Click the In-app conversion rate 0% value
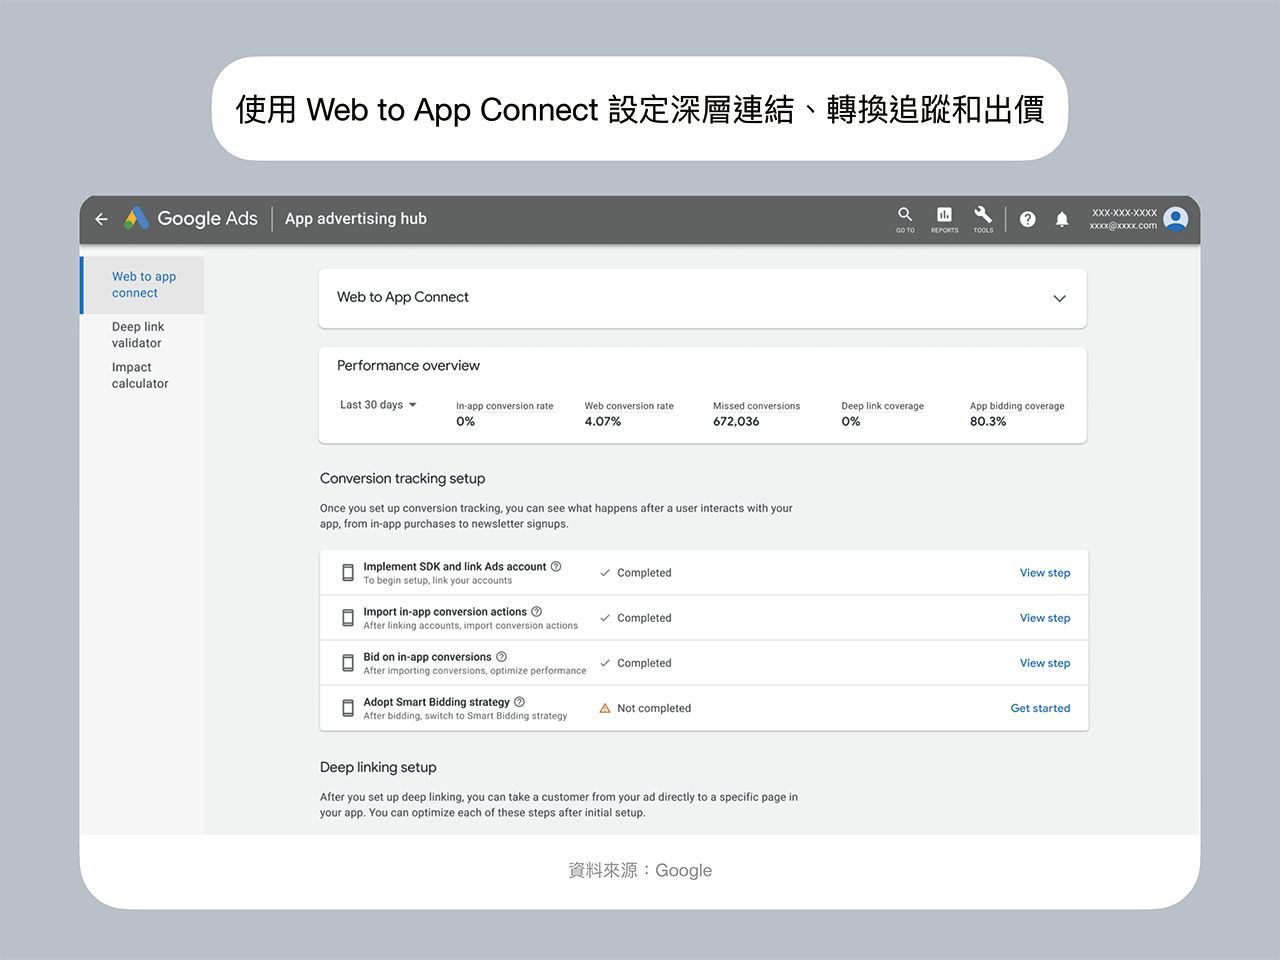 [x=466, y=422]
